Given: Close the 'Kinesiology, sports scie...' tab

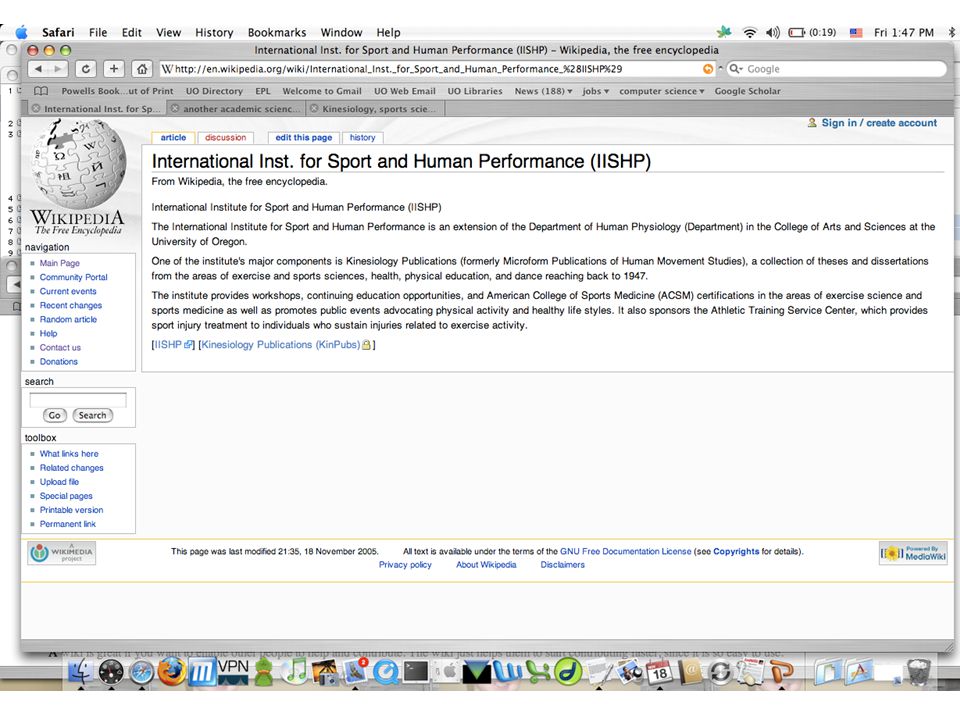Looking at the screenshot, I should tap(314, 109).
